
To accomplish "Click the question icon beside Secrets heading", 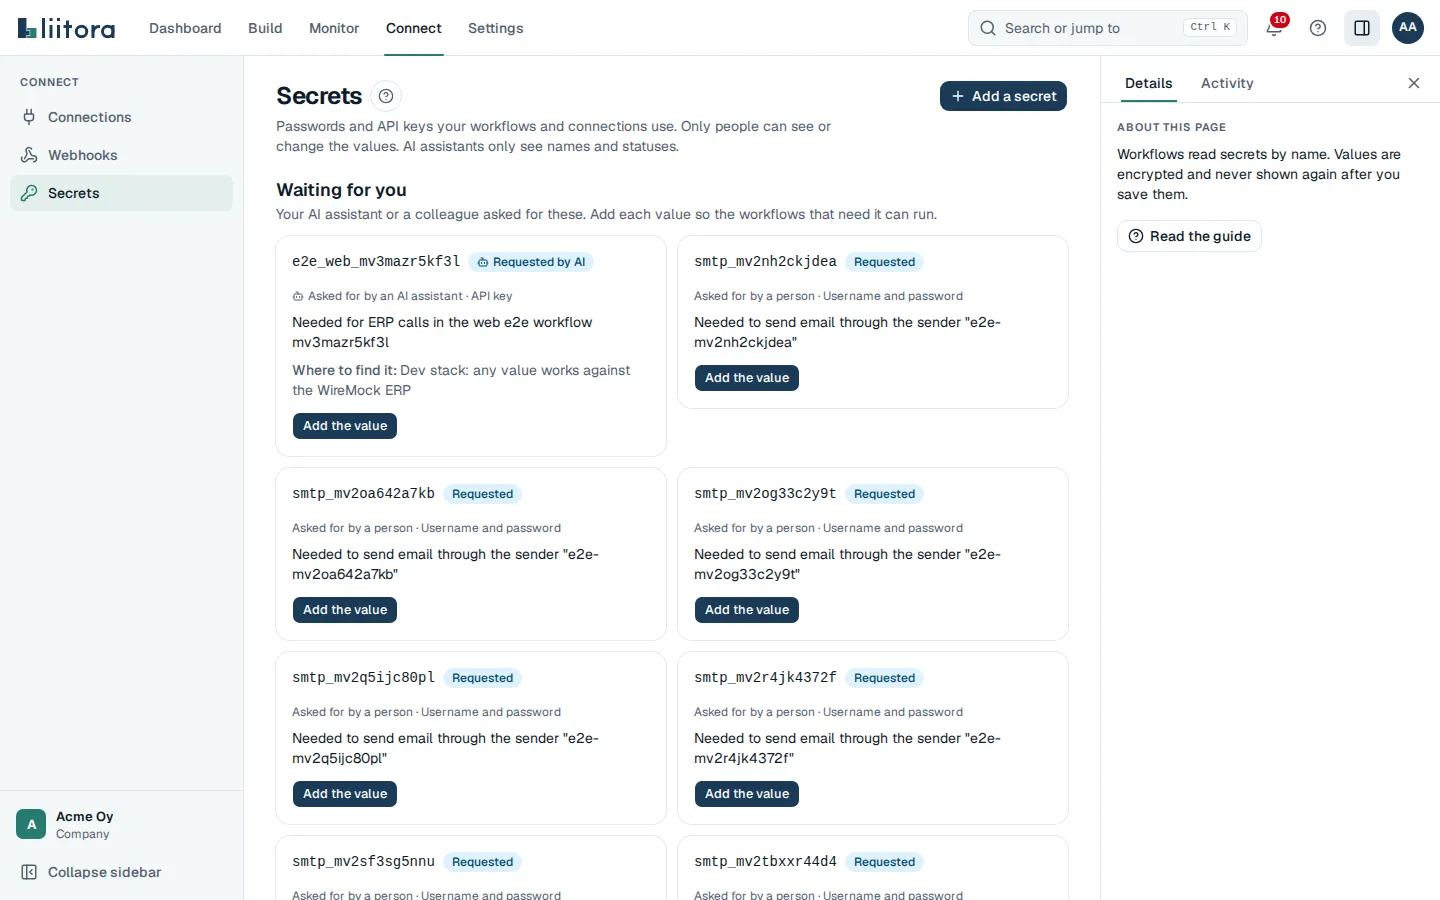I will click(386, 96).
